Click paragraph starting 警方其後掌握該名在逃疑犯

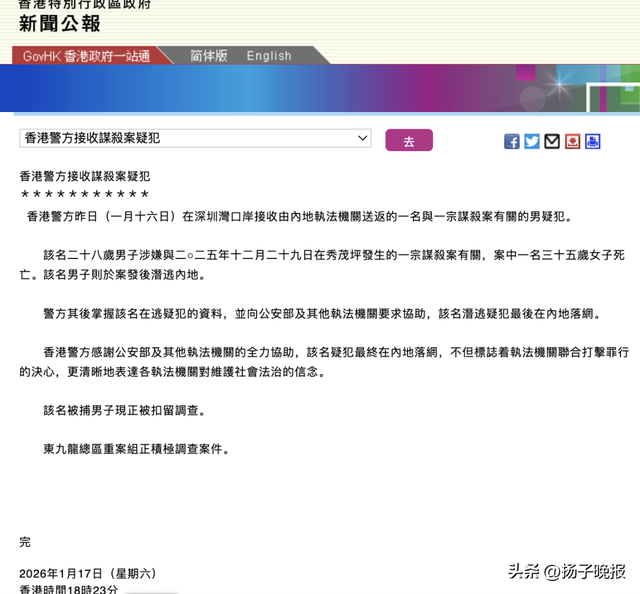coord(322,313)
